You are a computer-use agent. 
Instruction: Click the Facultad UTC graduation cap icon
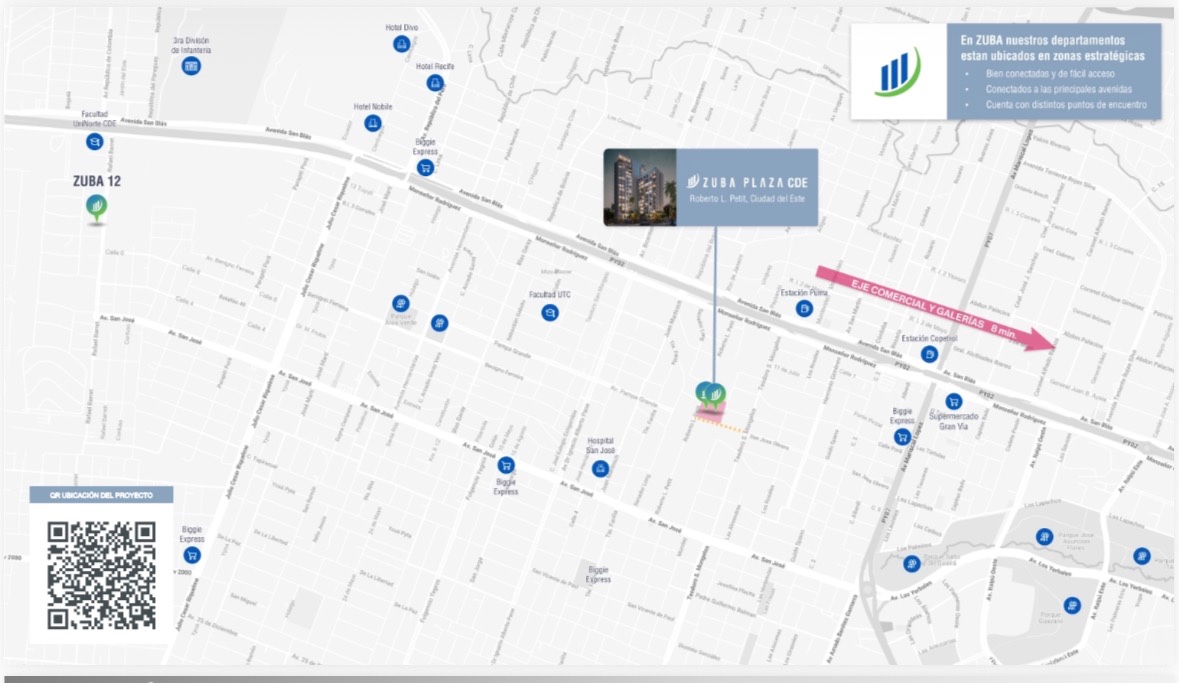coord(550,312)
